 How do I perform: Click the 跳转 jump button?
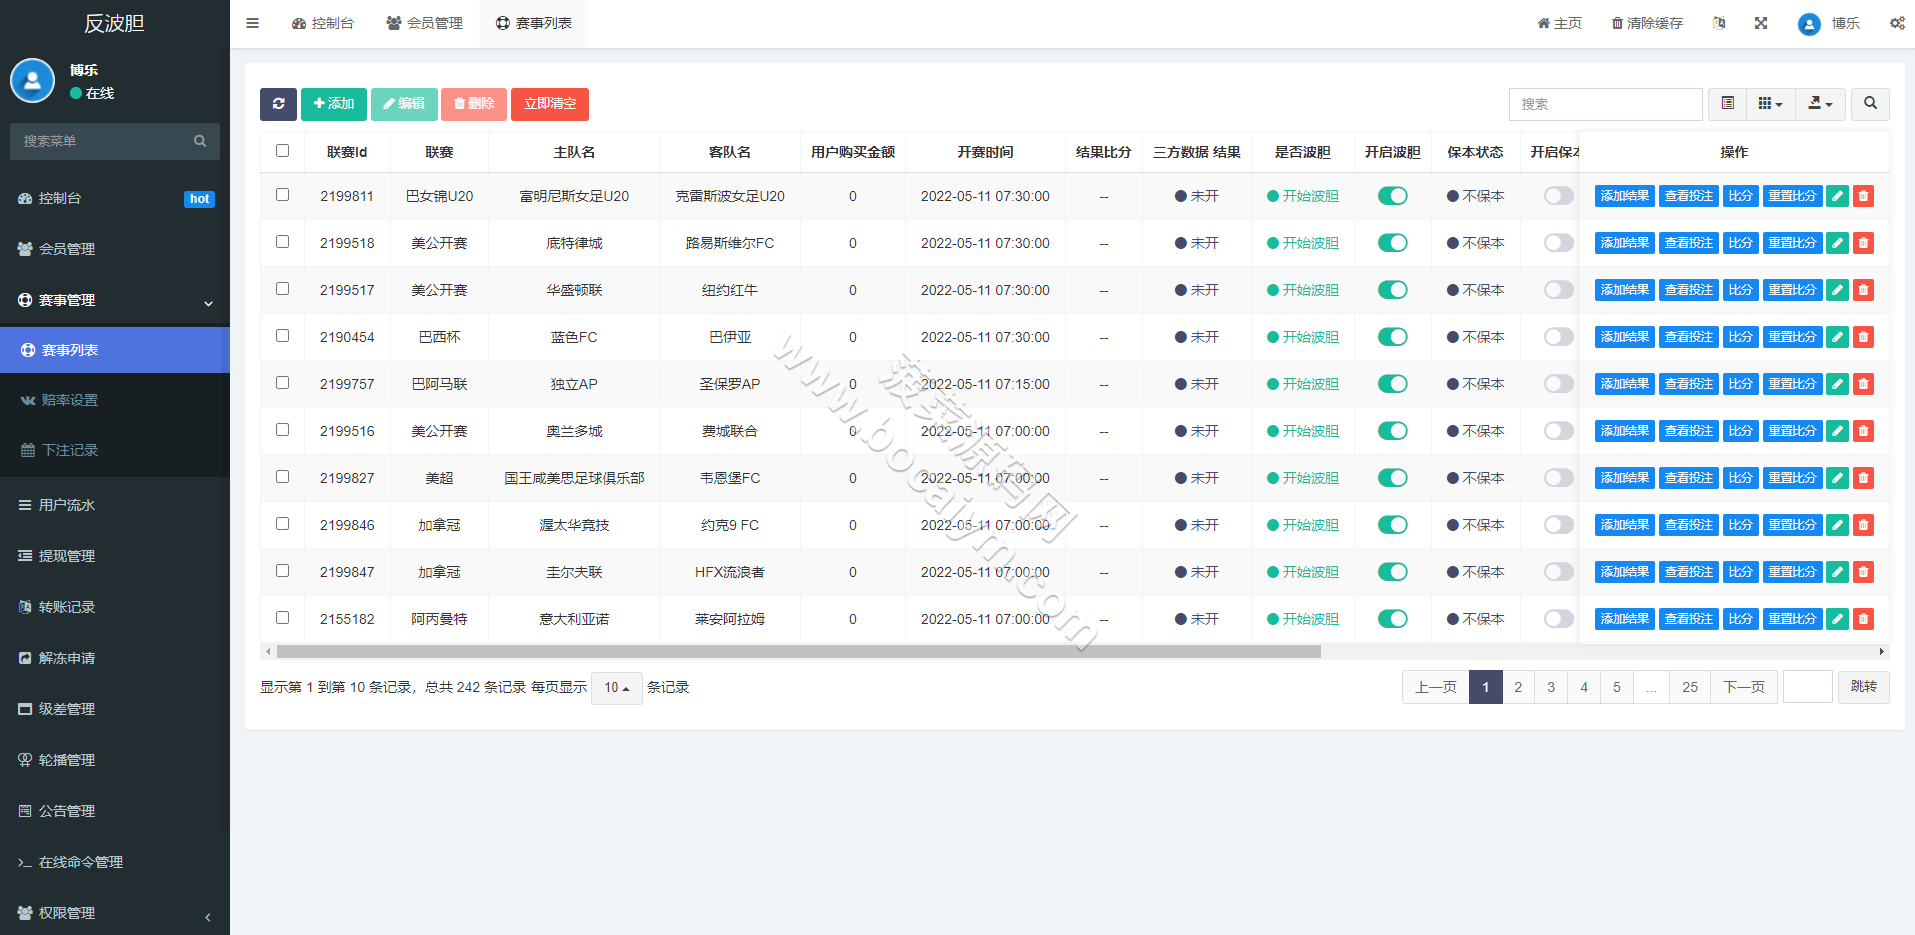pos(1864,687)
